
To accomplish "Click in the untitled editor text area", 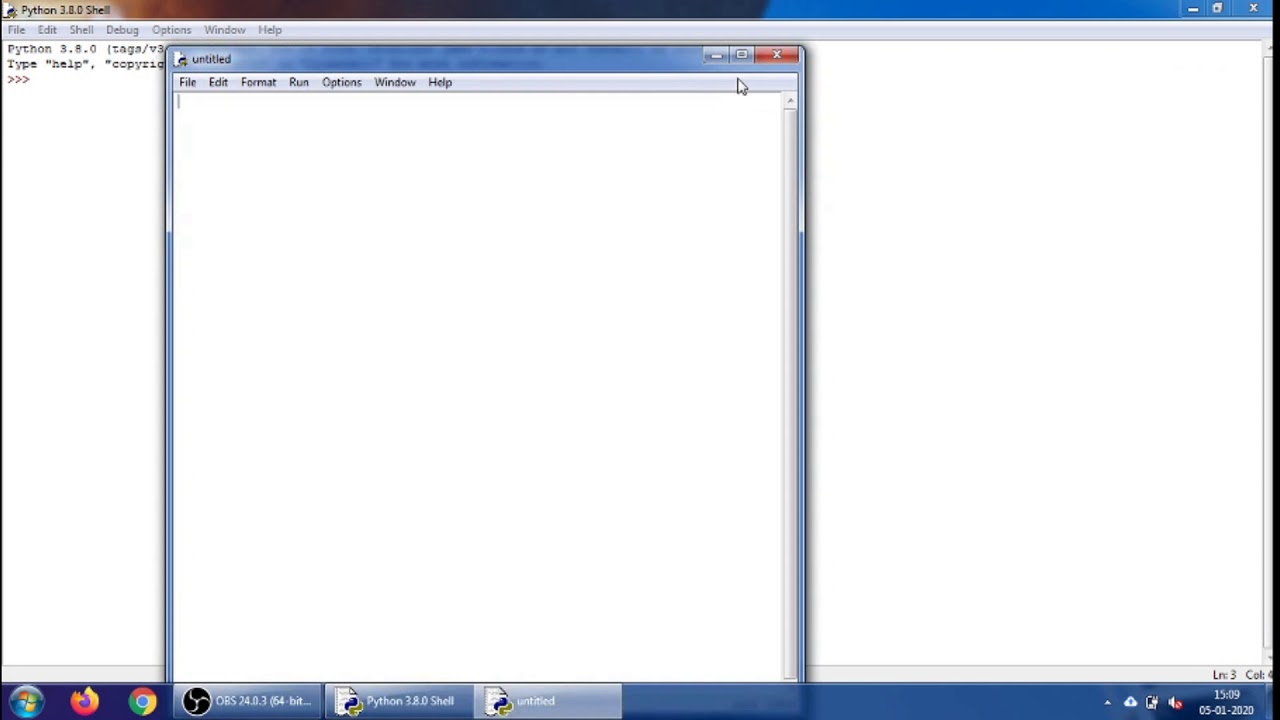I will [x=478, y=387].
